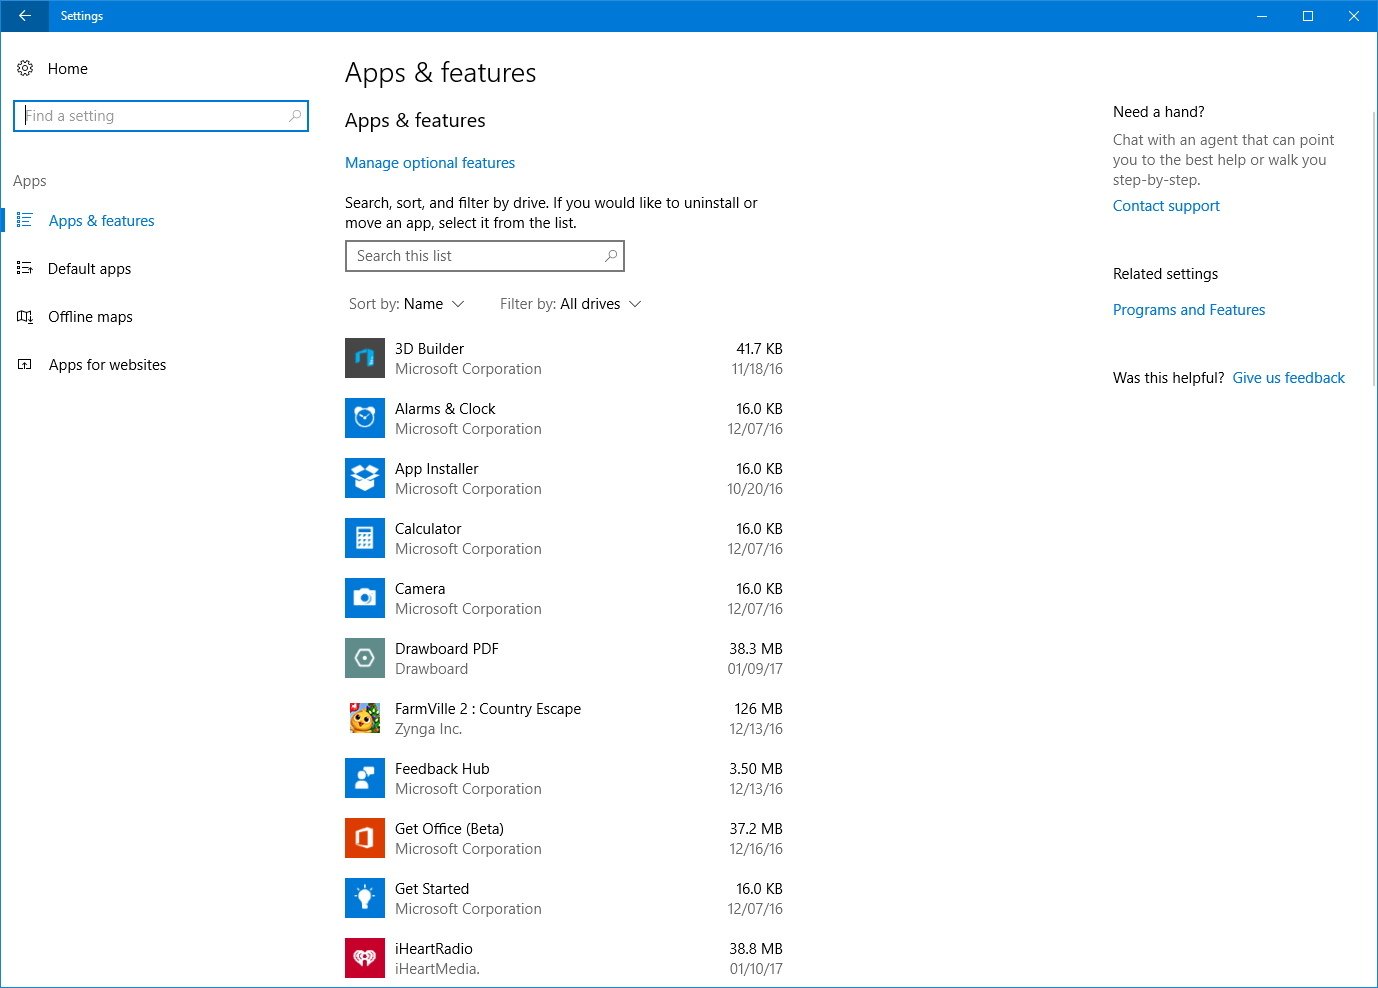Open the Filter by All drives dropdown
The height and width of the screenshot is (988, 1378).
click(571, 304)
